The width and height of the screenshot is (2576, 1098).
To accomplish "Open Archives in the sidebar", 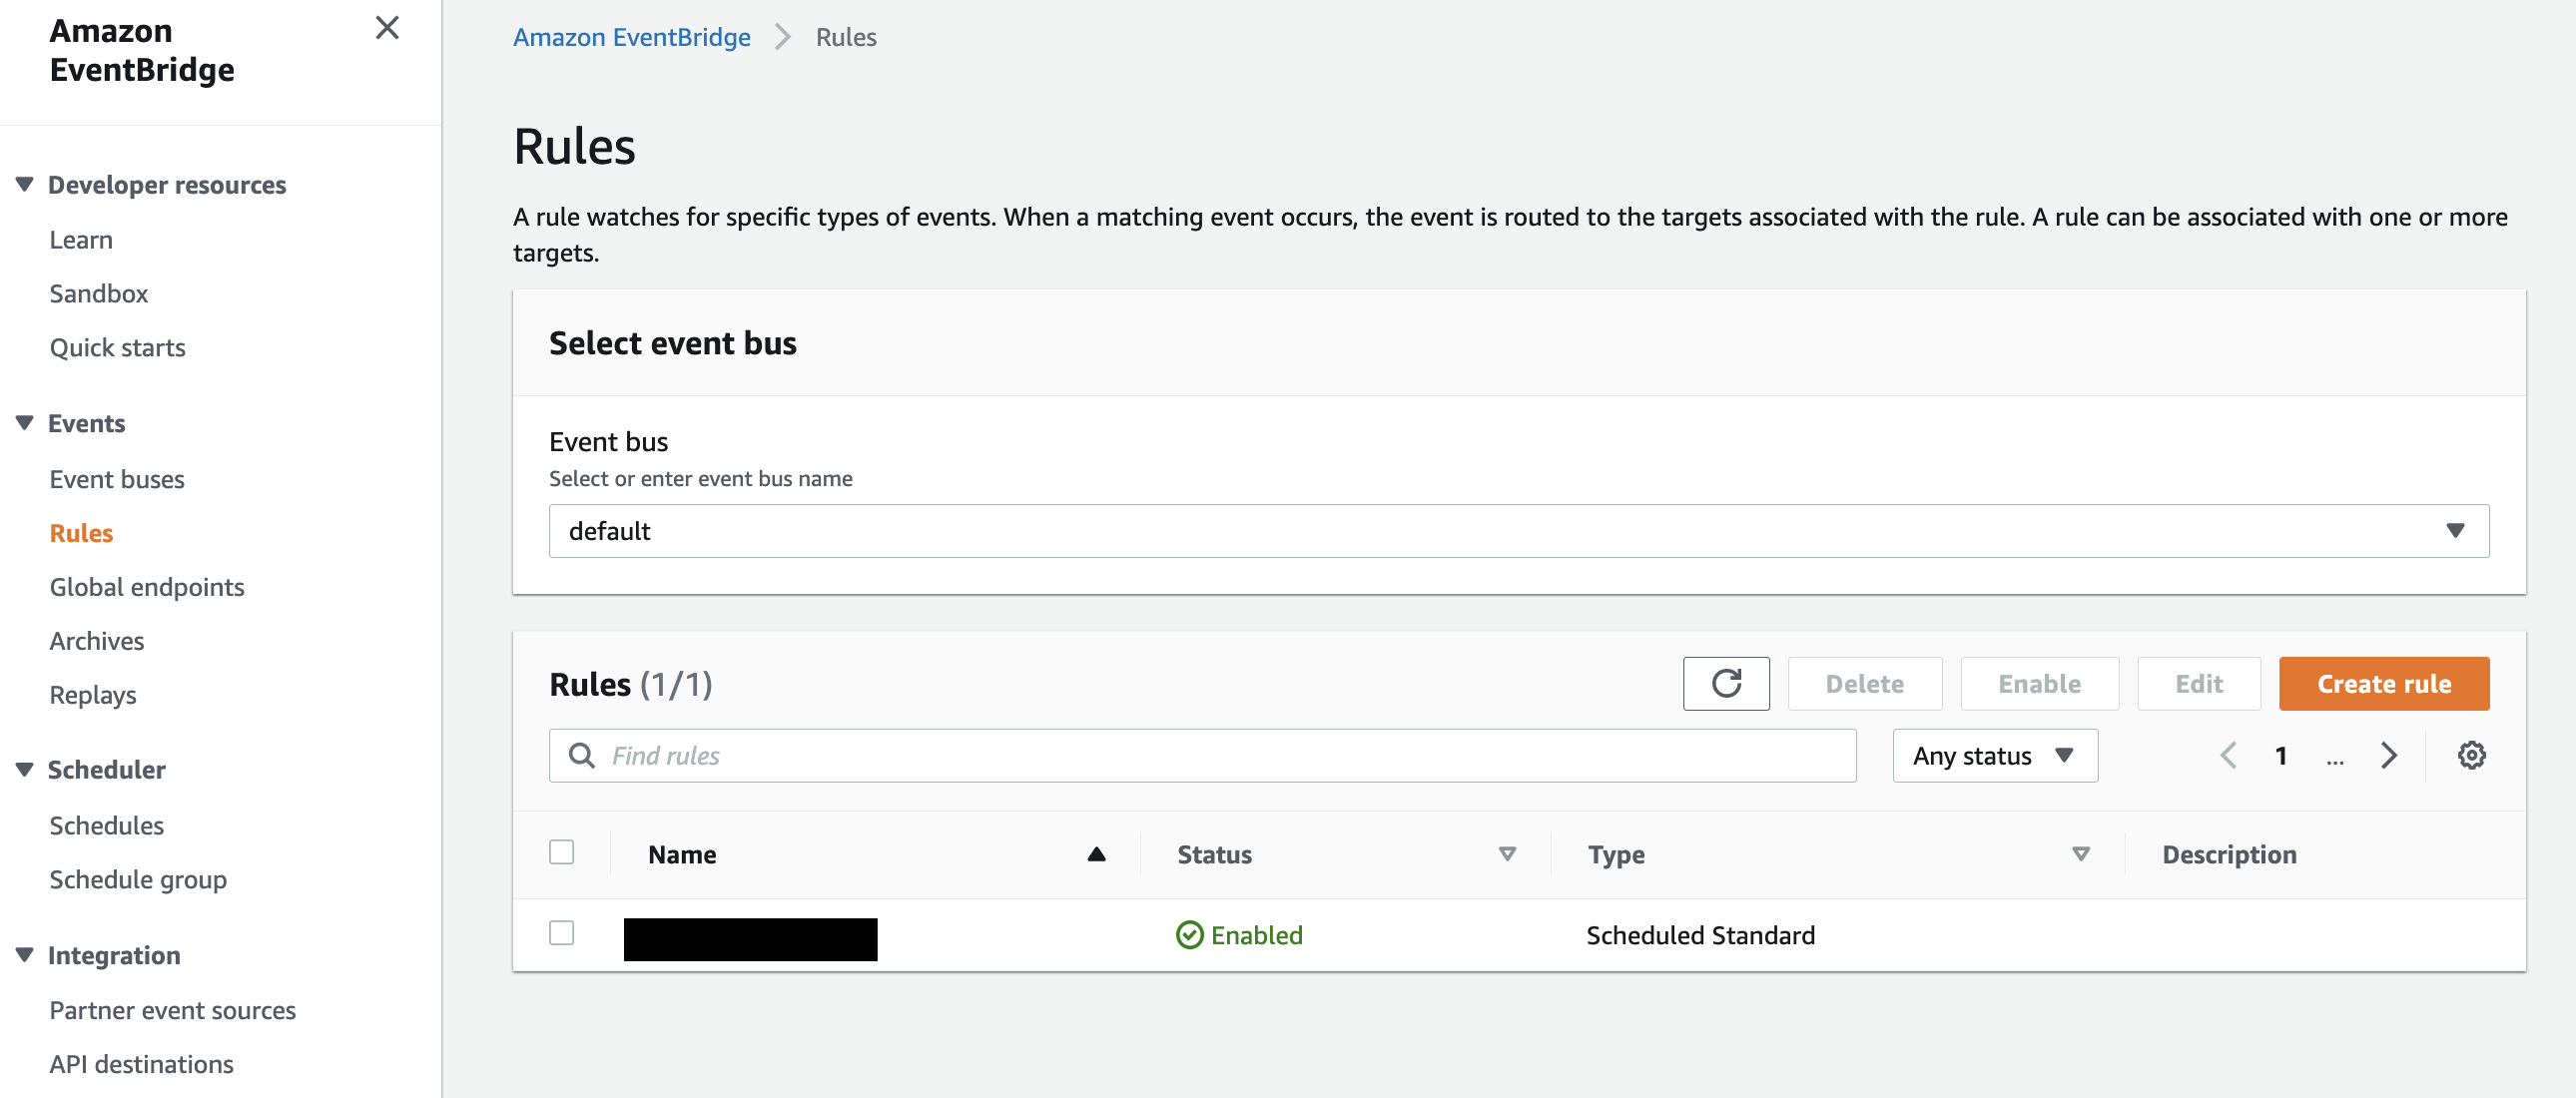I will 97,641.
